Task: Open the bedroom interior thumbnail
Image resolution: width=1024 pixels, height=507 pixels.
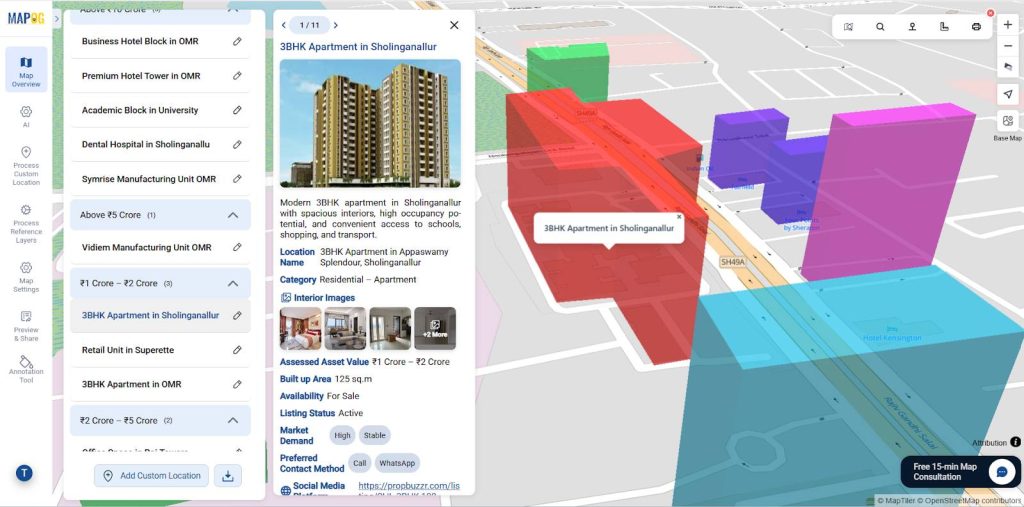Action: 300,328
